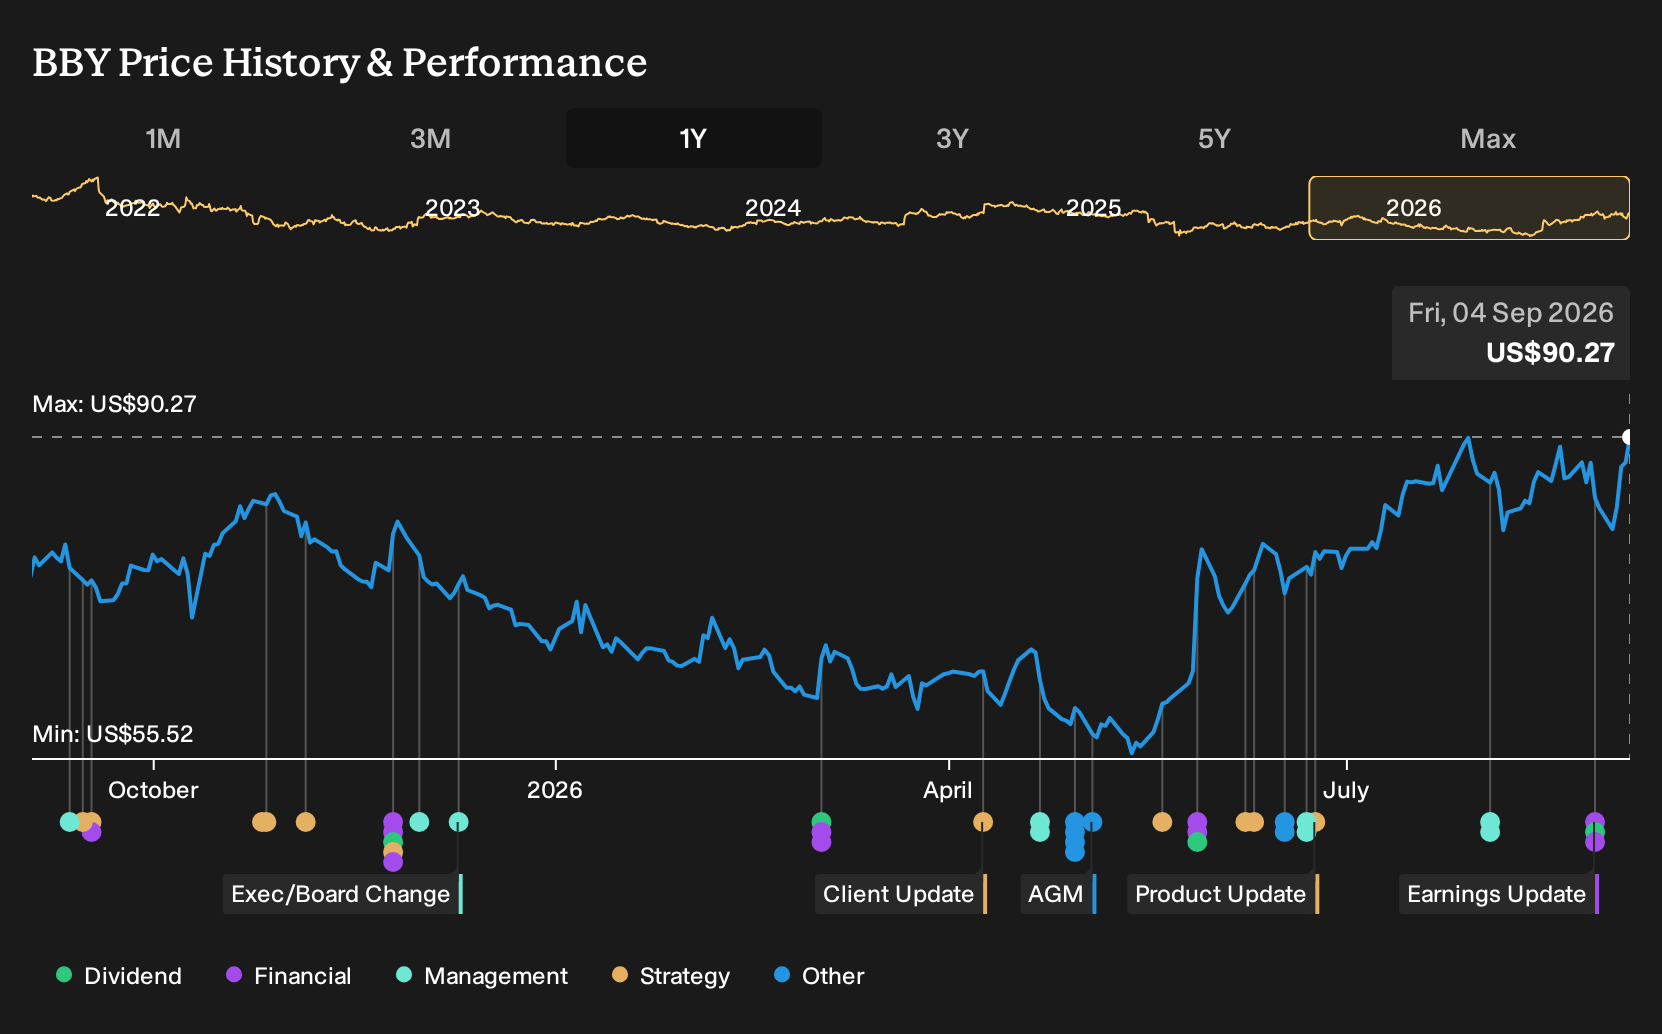
Task: Click the July axis label
Action: [x=1346, y=790]
